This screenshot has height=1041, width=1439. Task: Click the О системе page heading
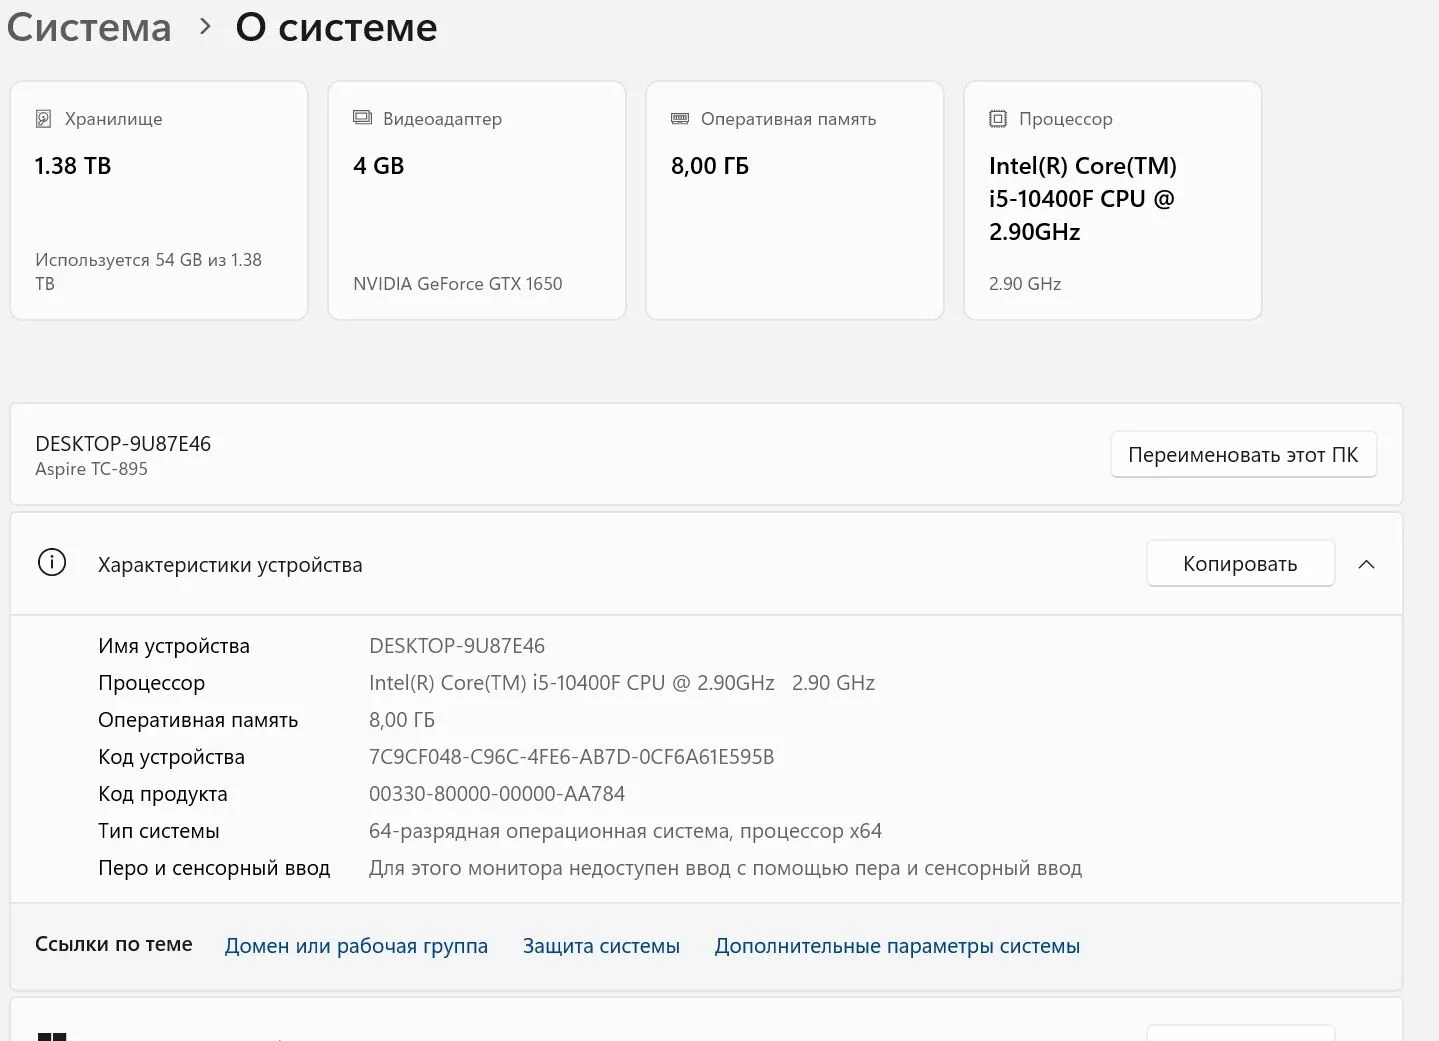(x=337, y=27)
